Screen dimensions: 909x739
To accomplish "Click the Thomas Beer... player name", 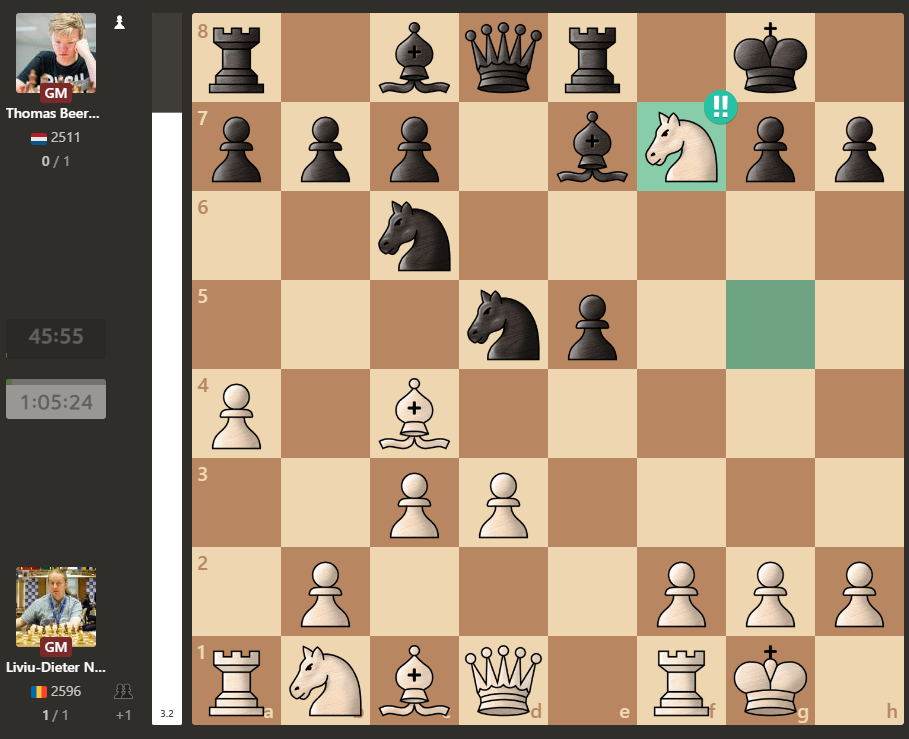I will 56,114.
